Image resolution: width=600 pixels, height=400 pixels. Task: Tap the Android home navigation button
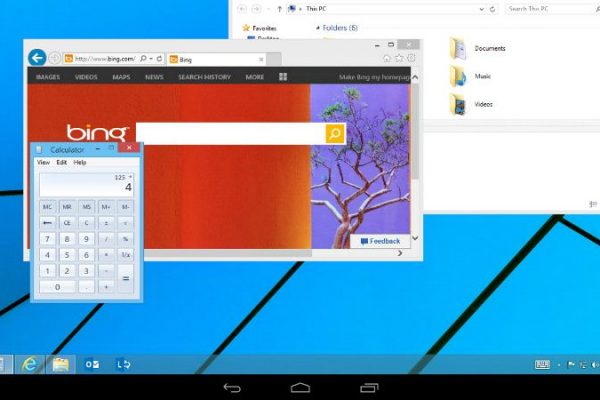[300, 388]
